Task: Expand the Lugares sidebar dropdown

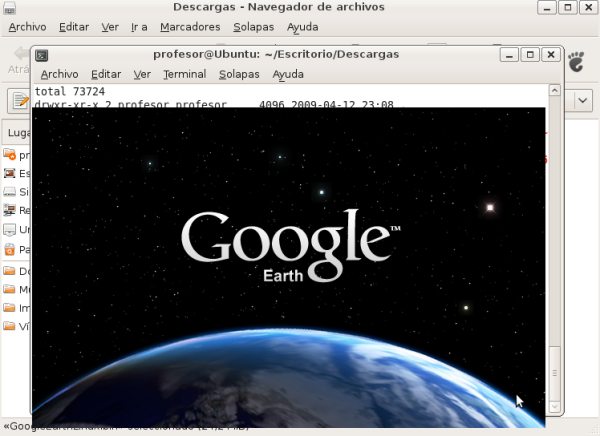Action: tap(18, 132)
